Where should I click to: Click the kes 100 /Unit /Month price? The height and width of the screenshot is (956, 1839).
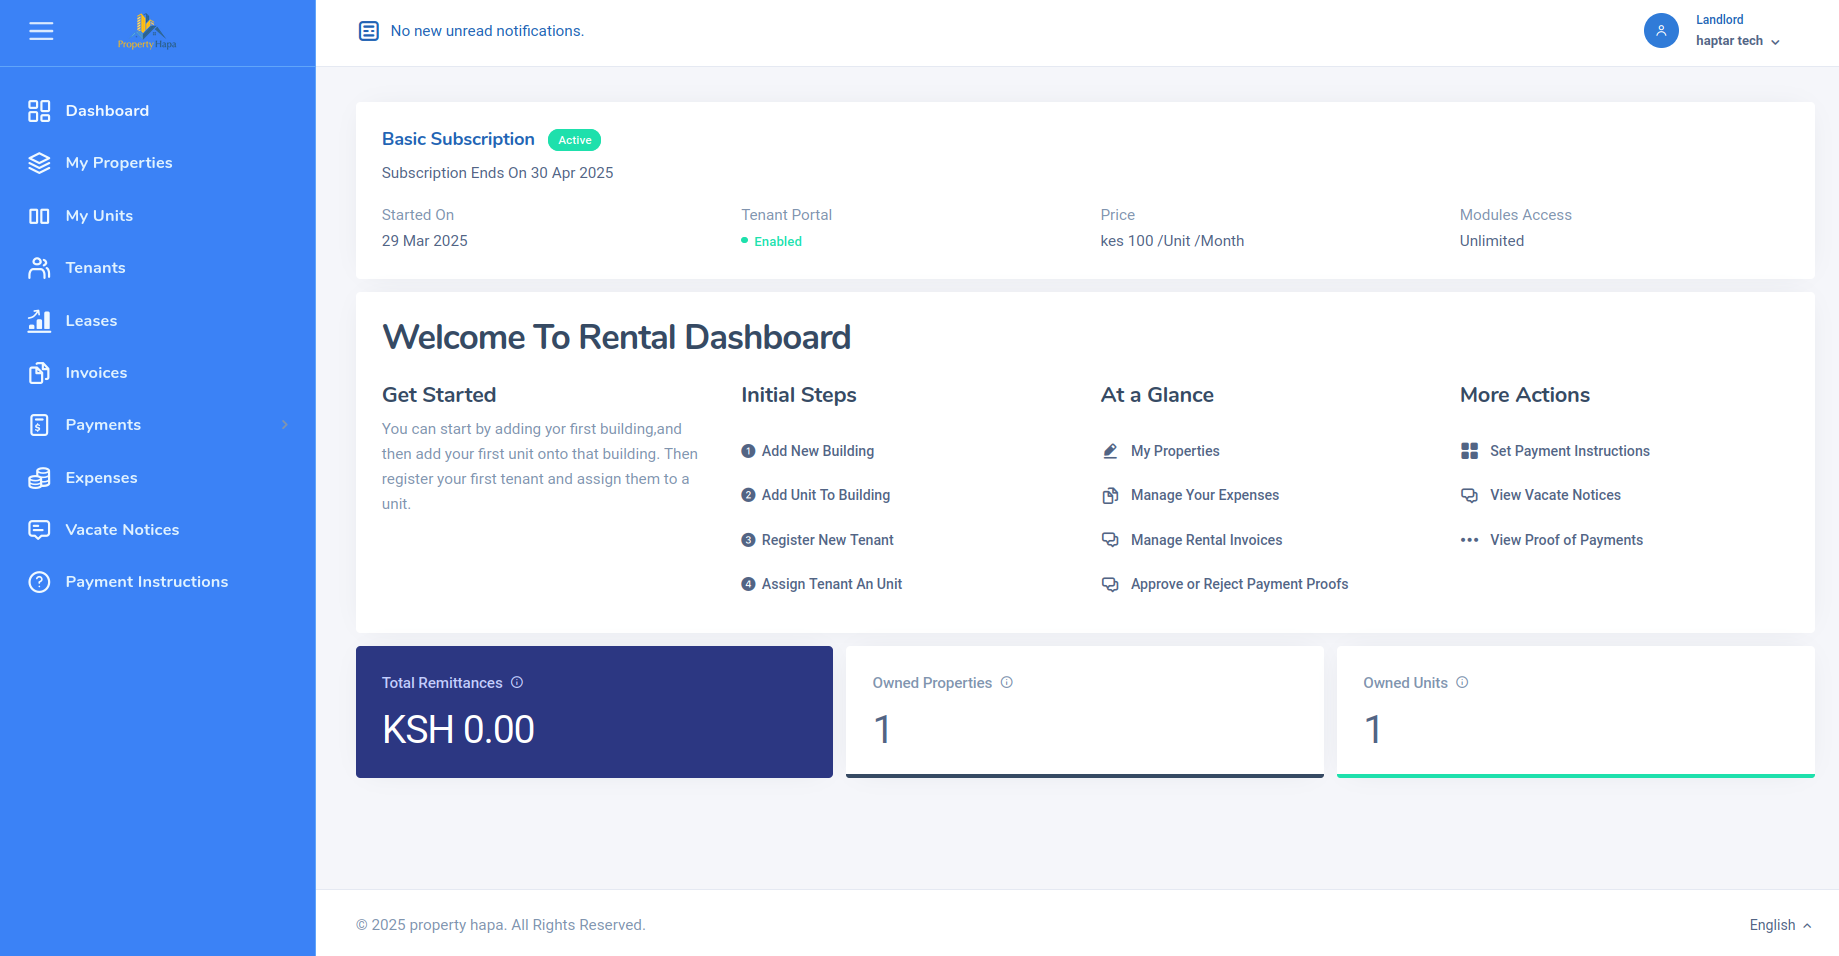1172,241
